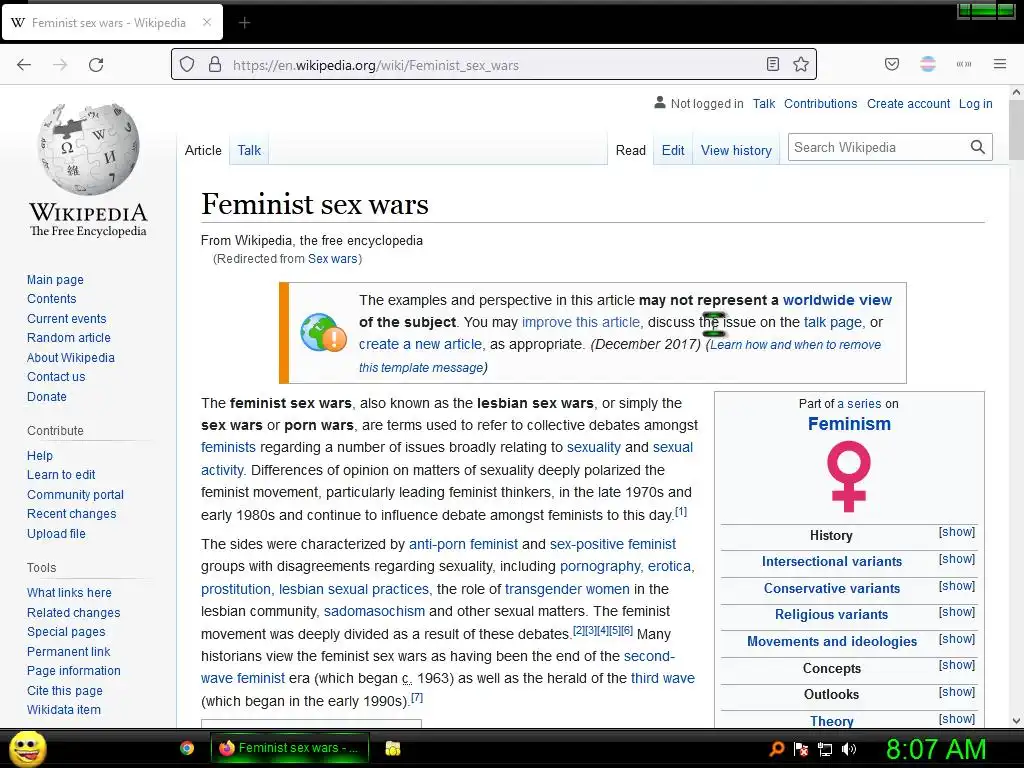Click Create account link
The width and height of the screenshot is (1024, 768).
tap(908, 103)
